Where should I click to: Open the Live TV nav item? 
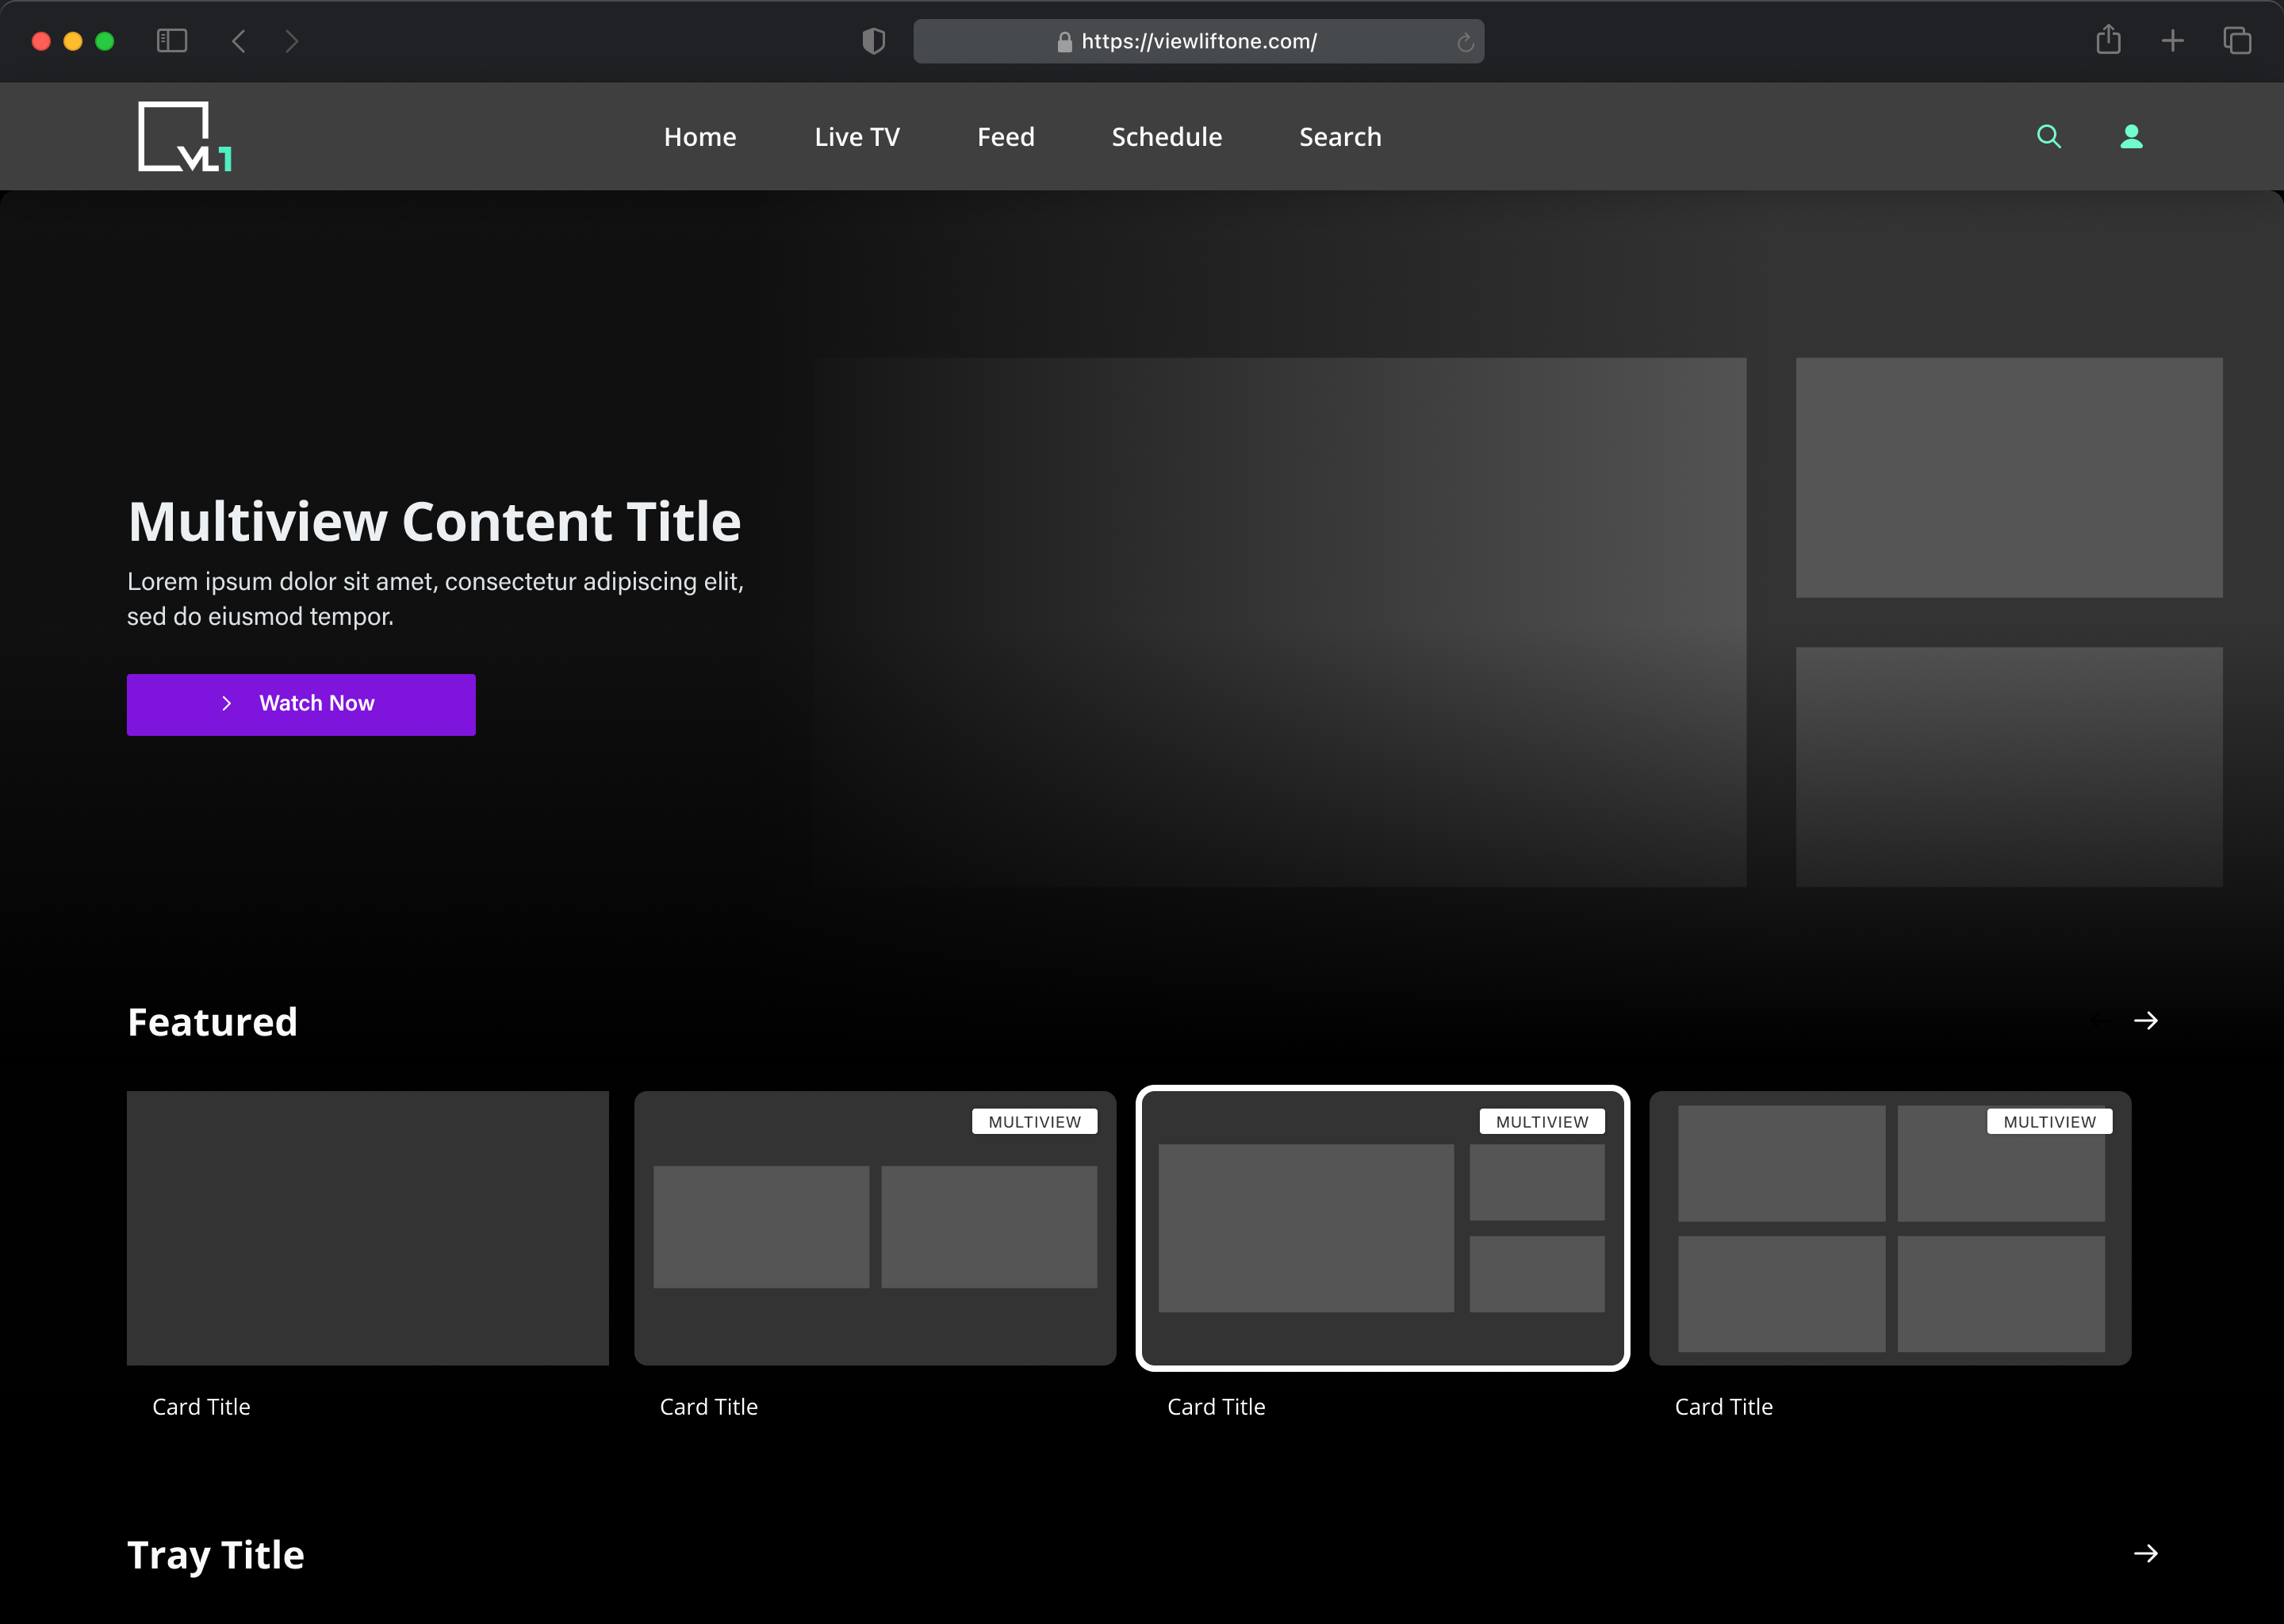click(857, 137)
